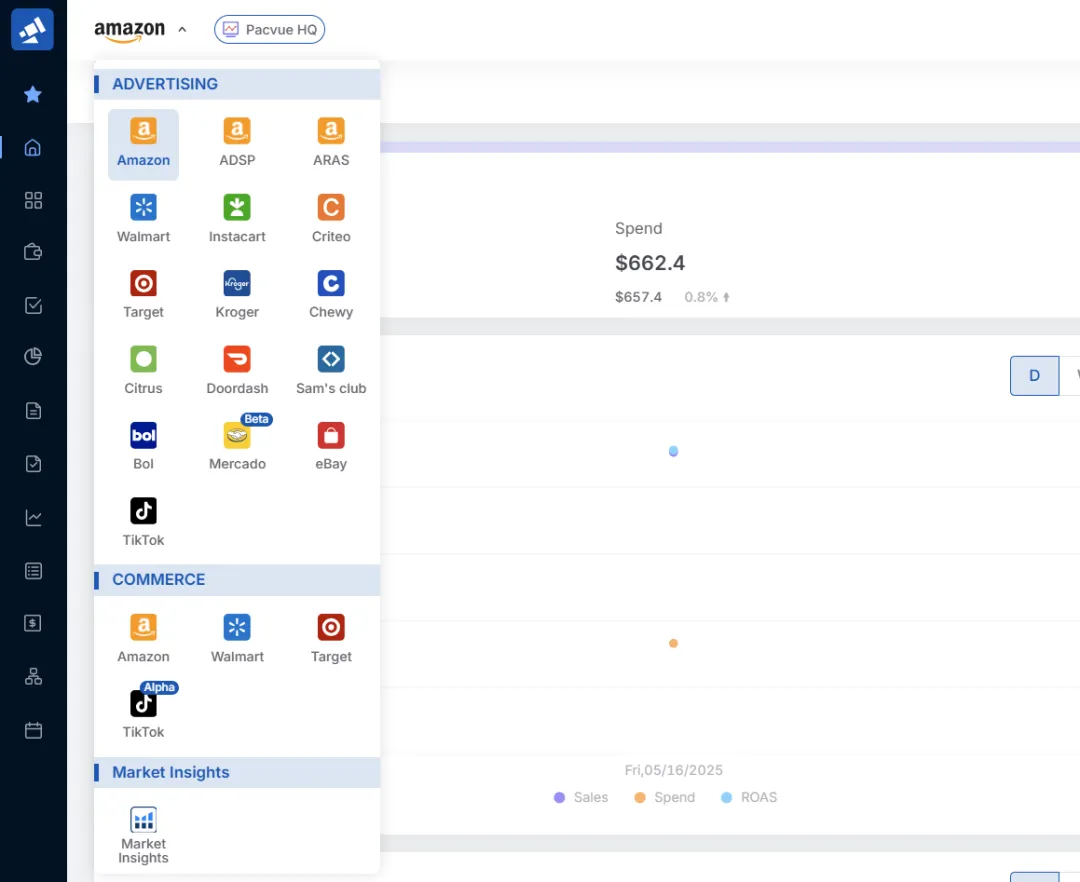Click the $657.4 previous spend value
The height and width of the screenshot is (882, 1080).
click(x=638, y=297)
